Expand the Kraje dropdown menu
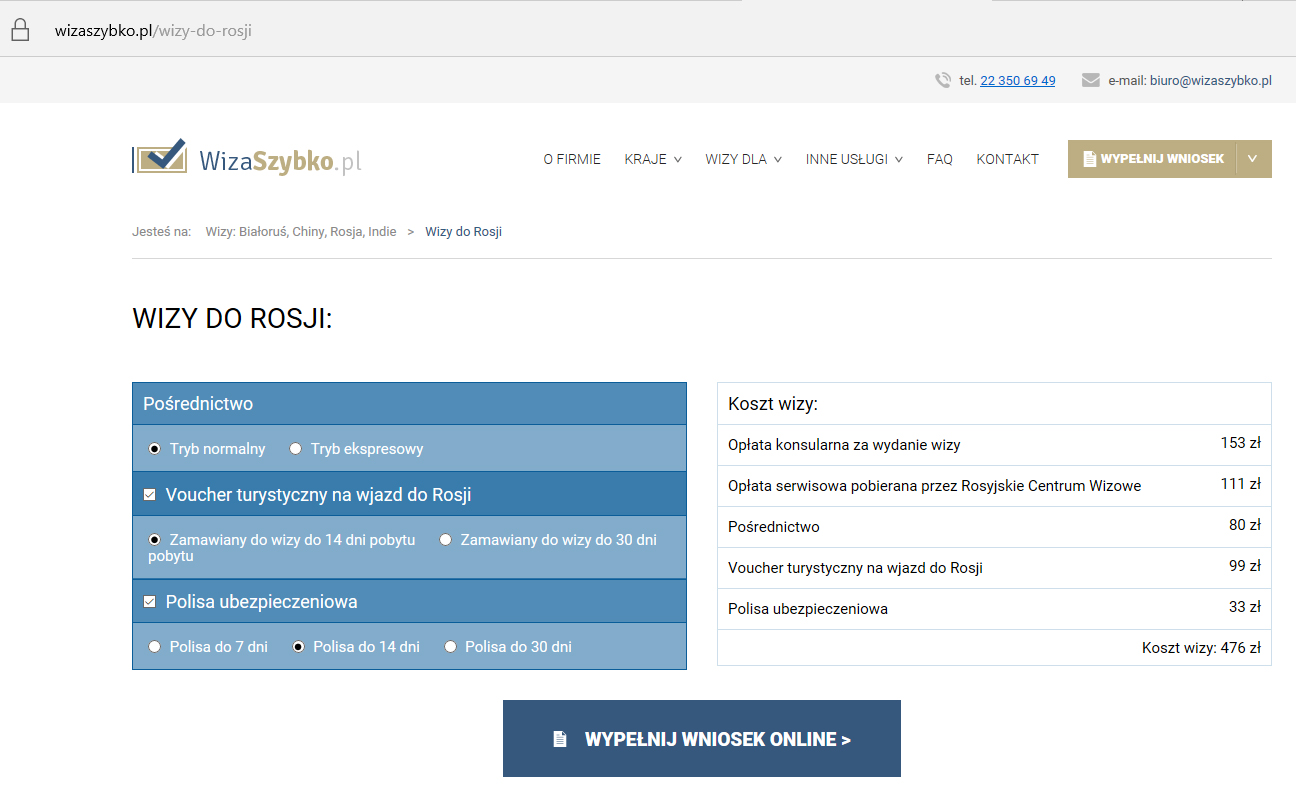 [652, 159]
